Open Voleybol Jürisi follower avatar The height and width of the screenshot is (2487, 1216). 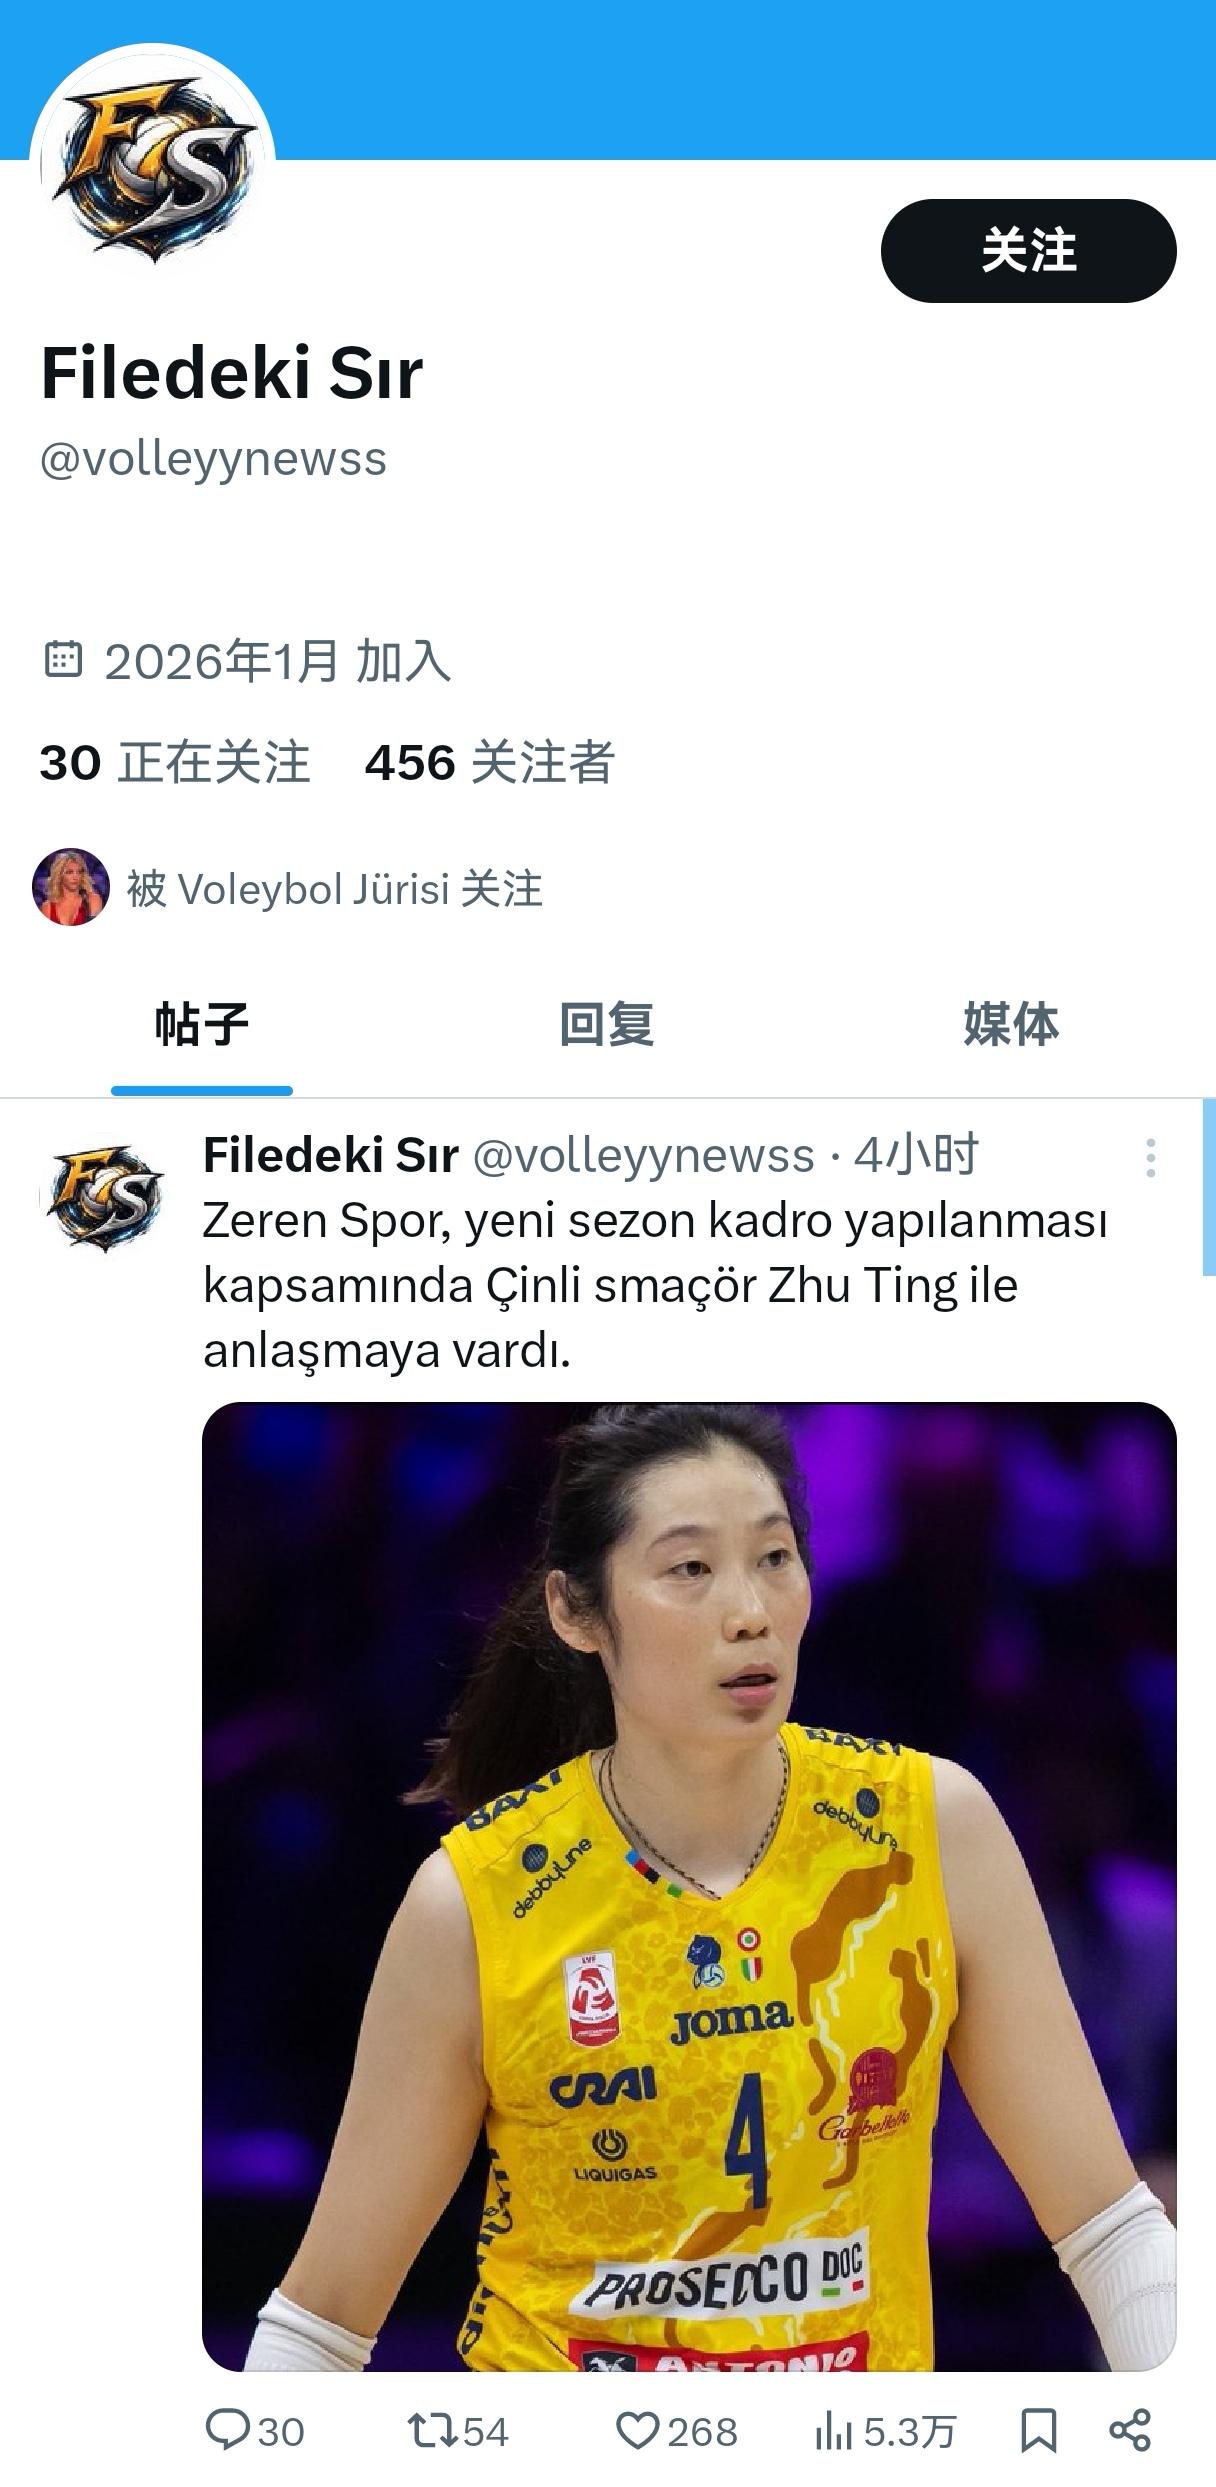point(70,887)
